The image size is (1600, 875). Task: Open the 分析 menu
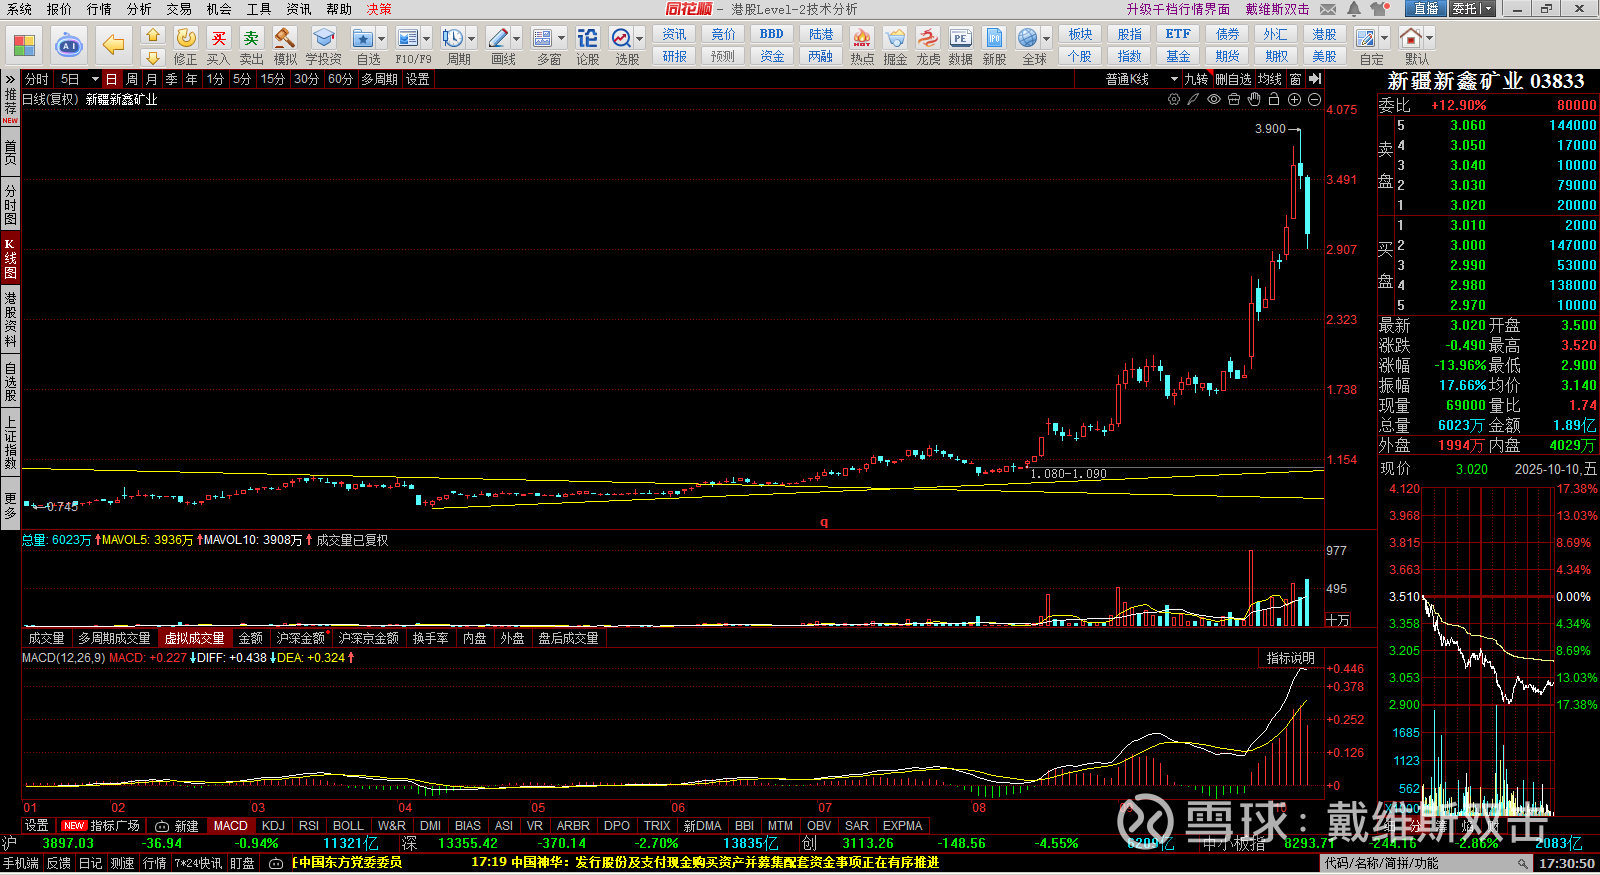click(x=139, y=9)
